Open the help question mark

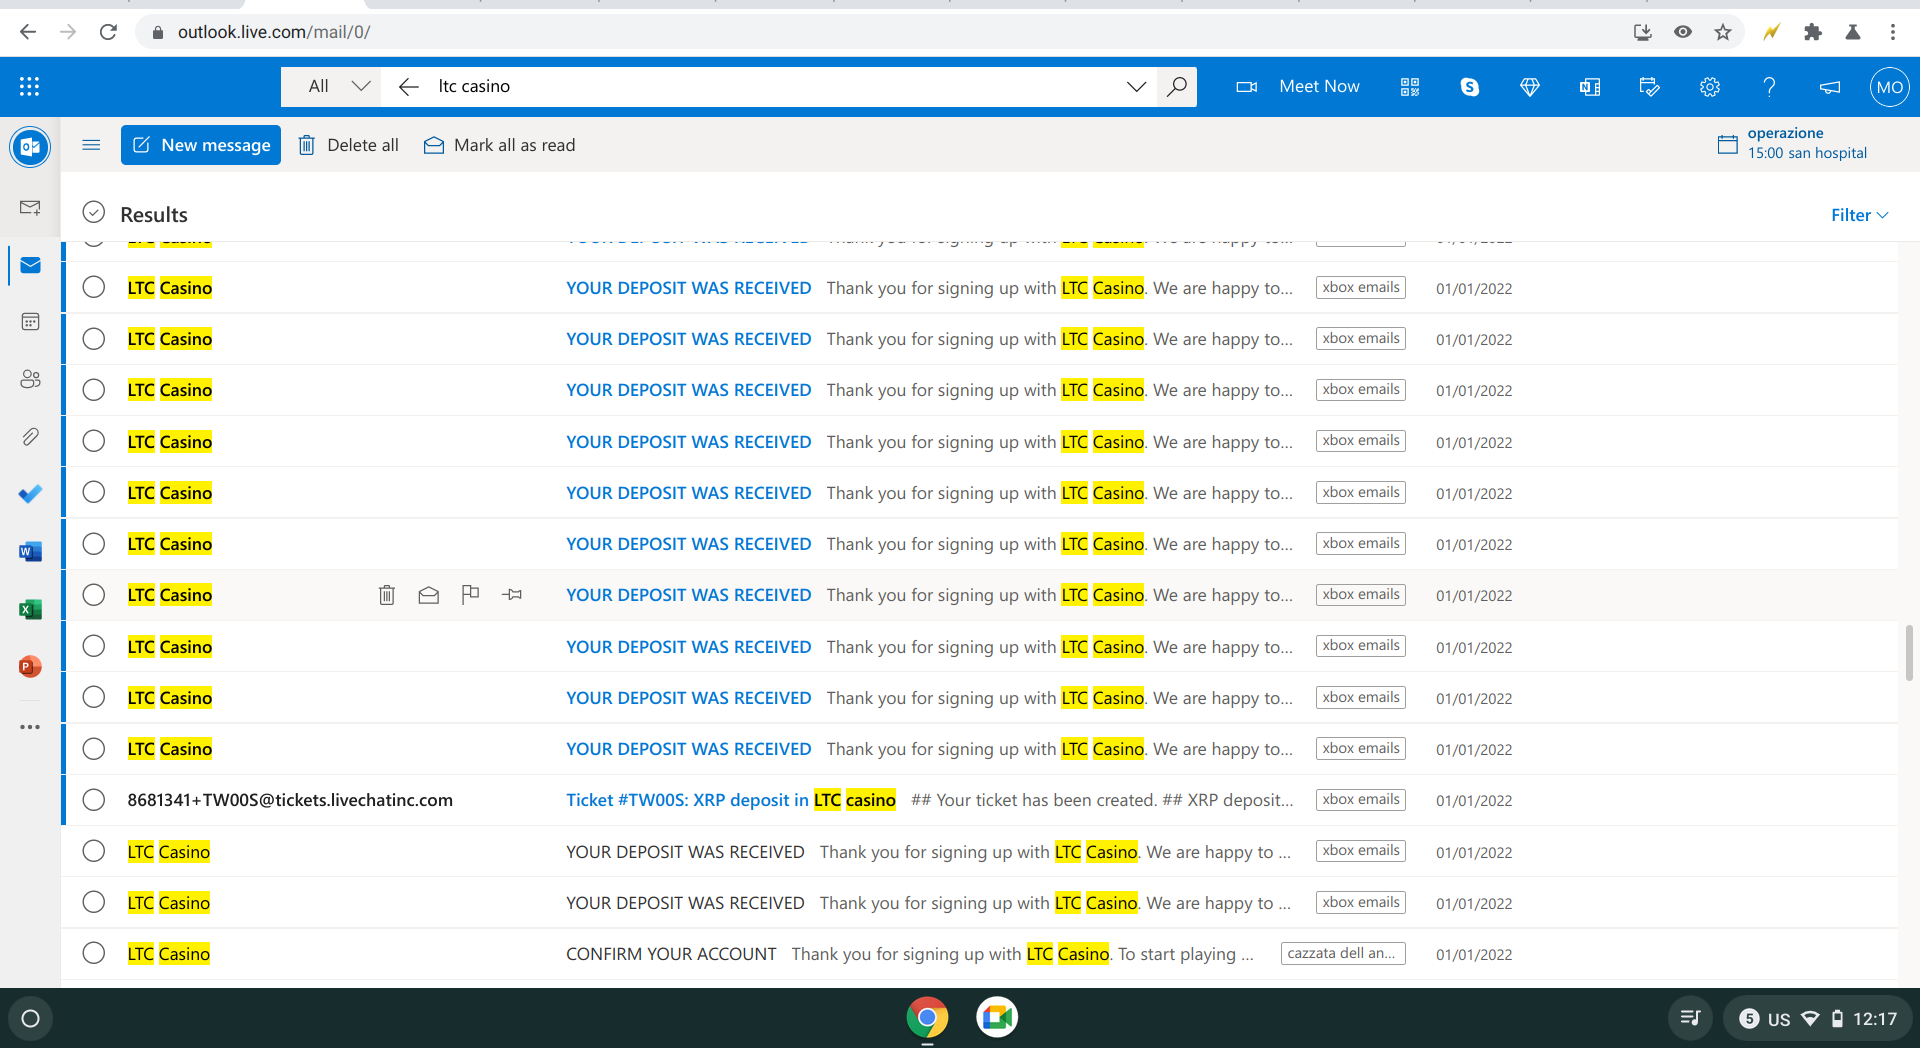1770,87
